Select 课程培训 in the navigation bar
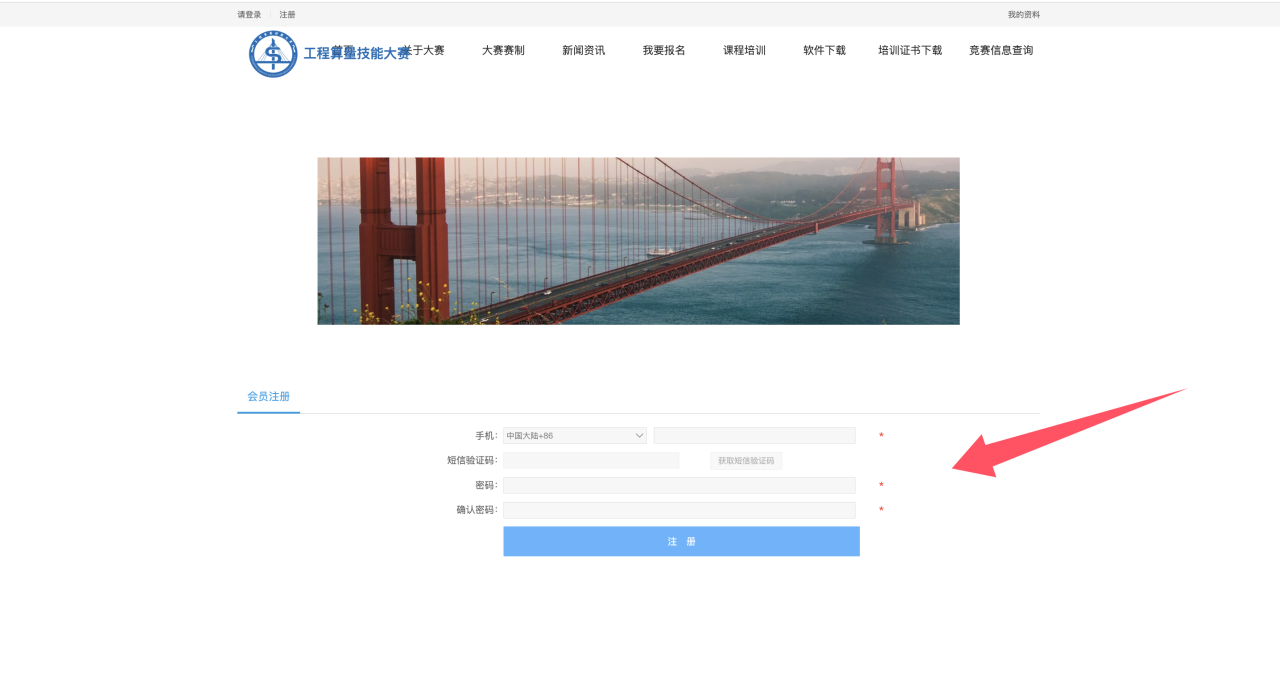 [744, 51]
